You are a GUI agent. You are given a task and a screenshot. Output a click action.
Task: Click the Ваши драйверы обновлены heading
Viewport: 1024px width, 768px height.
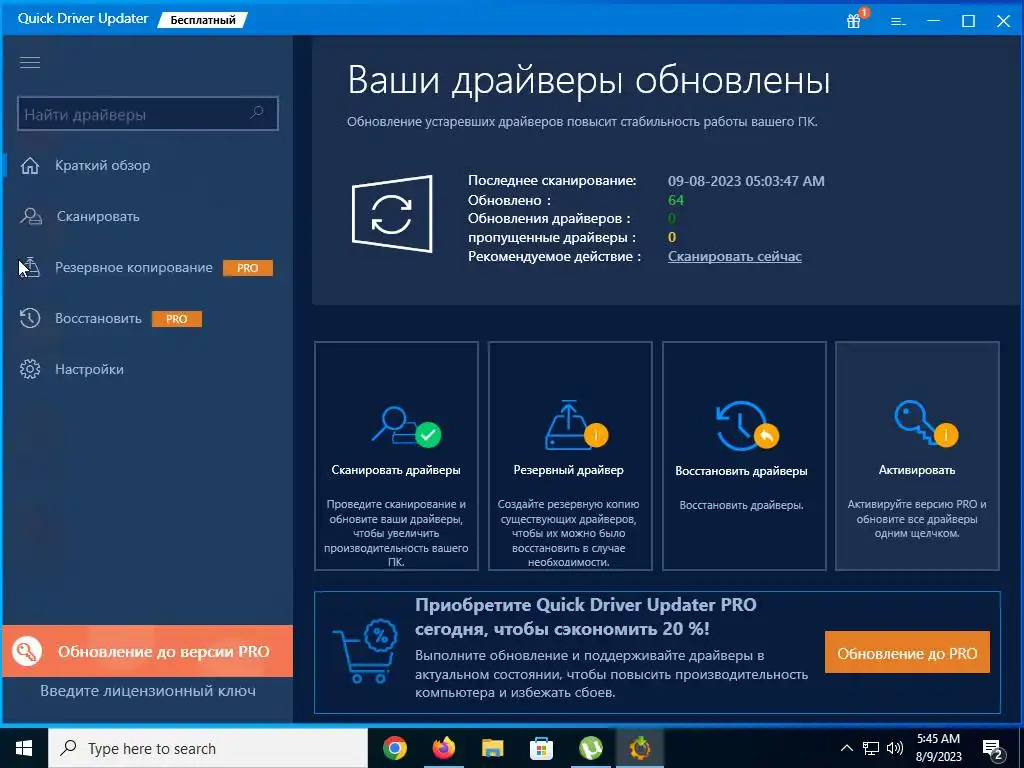588,81
